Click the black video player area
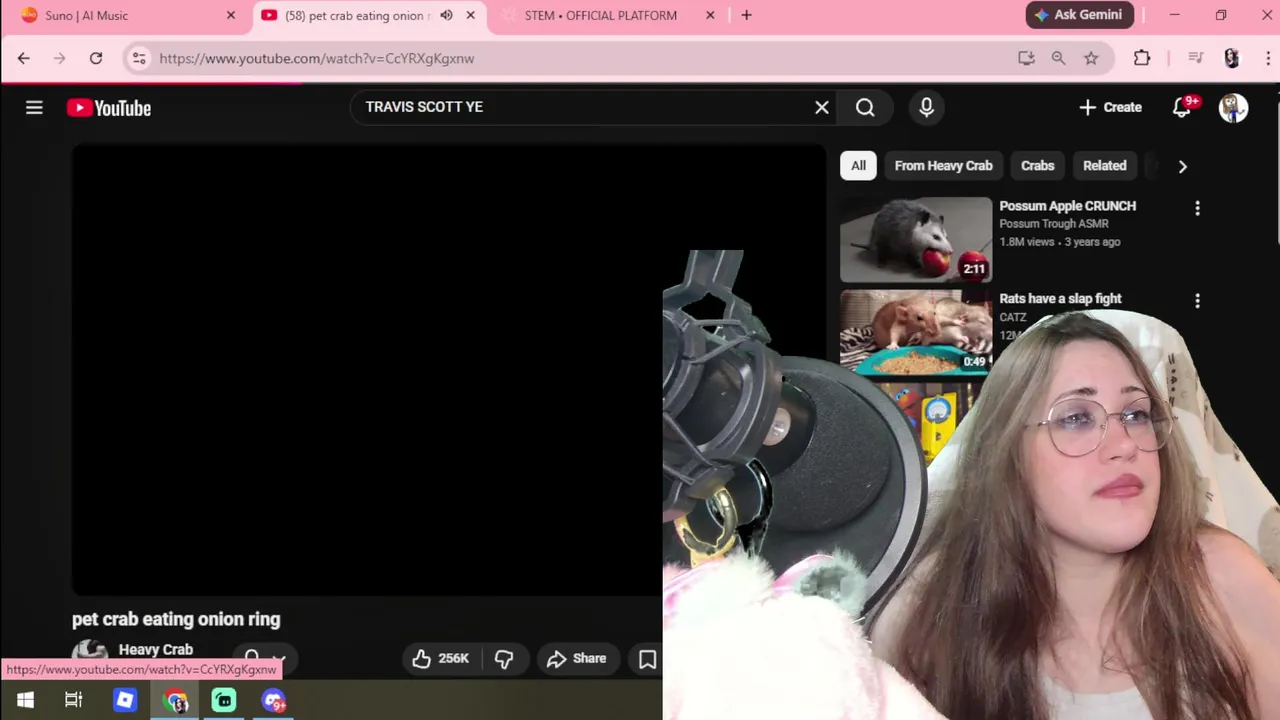This screenshot has width=1280, height=720. 366,370
